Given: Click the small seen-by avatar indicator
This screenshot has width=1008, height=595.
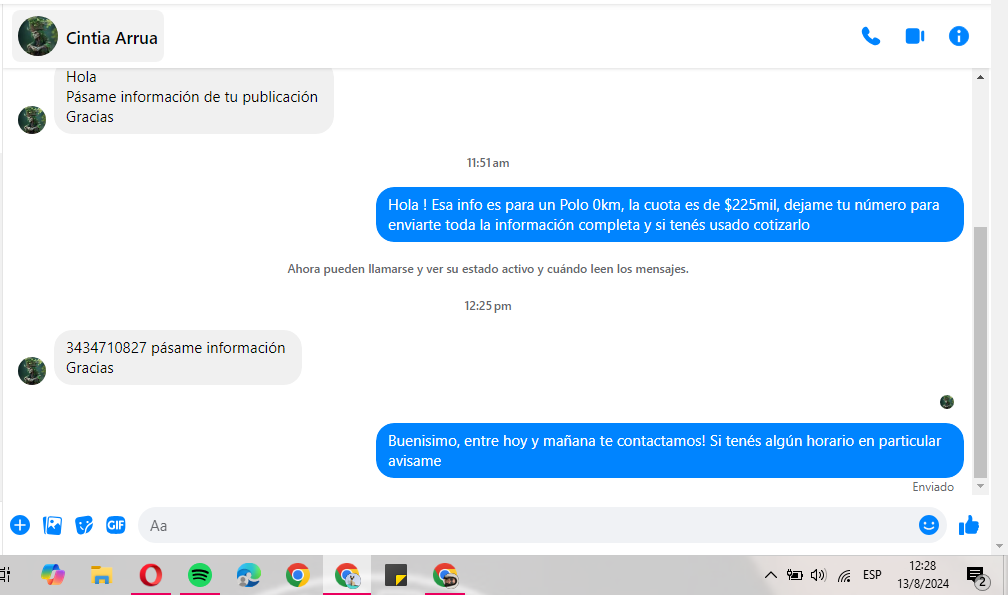Looking at the screenshot, I should click(947, 402).
